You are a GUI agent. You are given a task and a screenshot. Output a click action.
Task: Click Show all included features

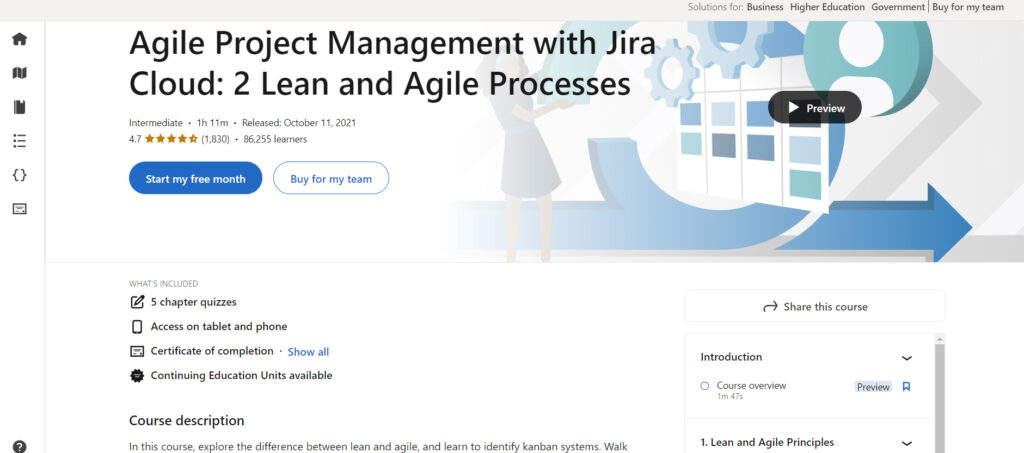pyautogui.click(x=308, y=352)
